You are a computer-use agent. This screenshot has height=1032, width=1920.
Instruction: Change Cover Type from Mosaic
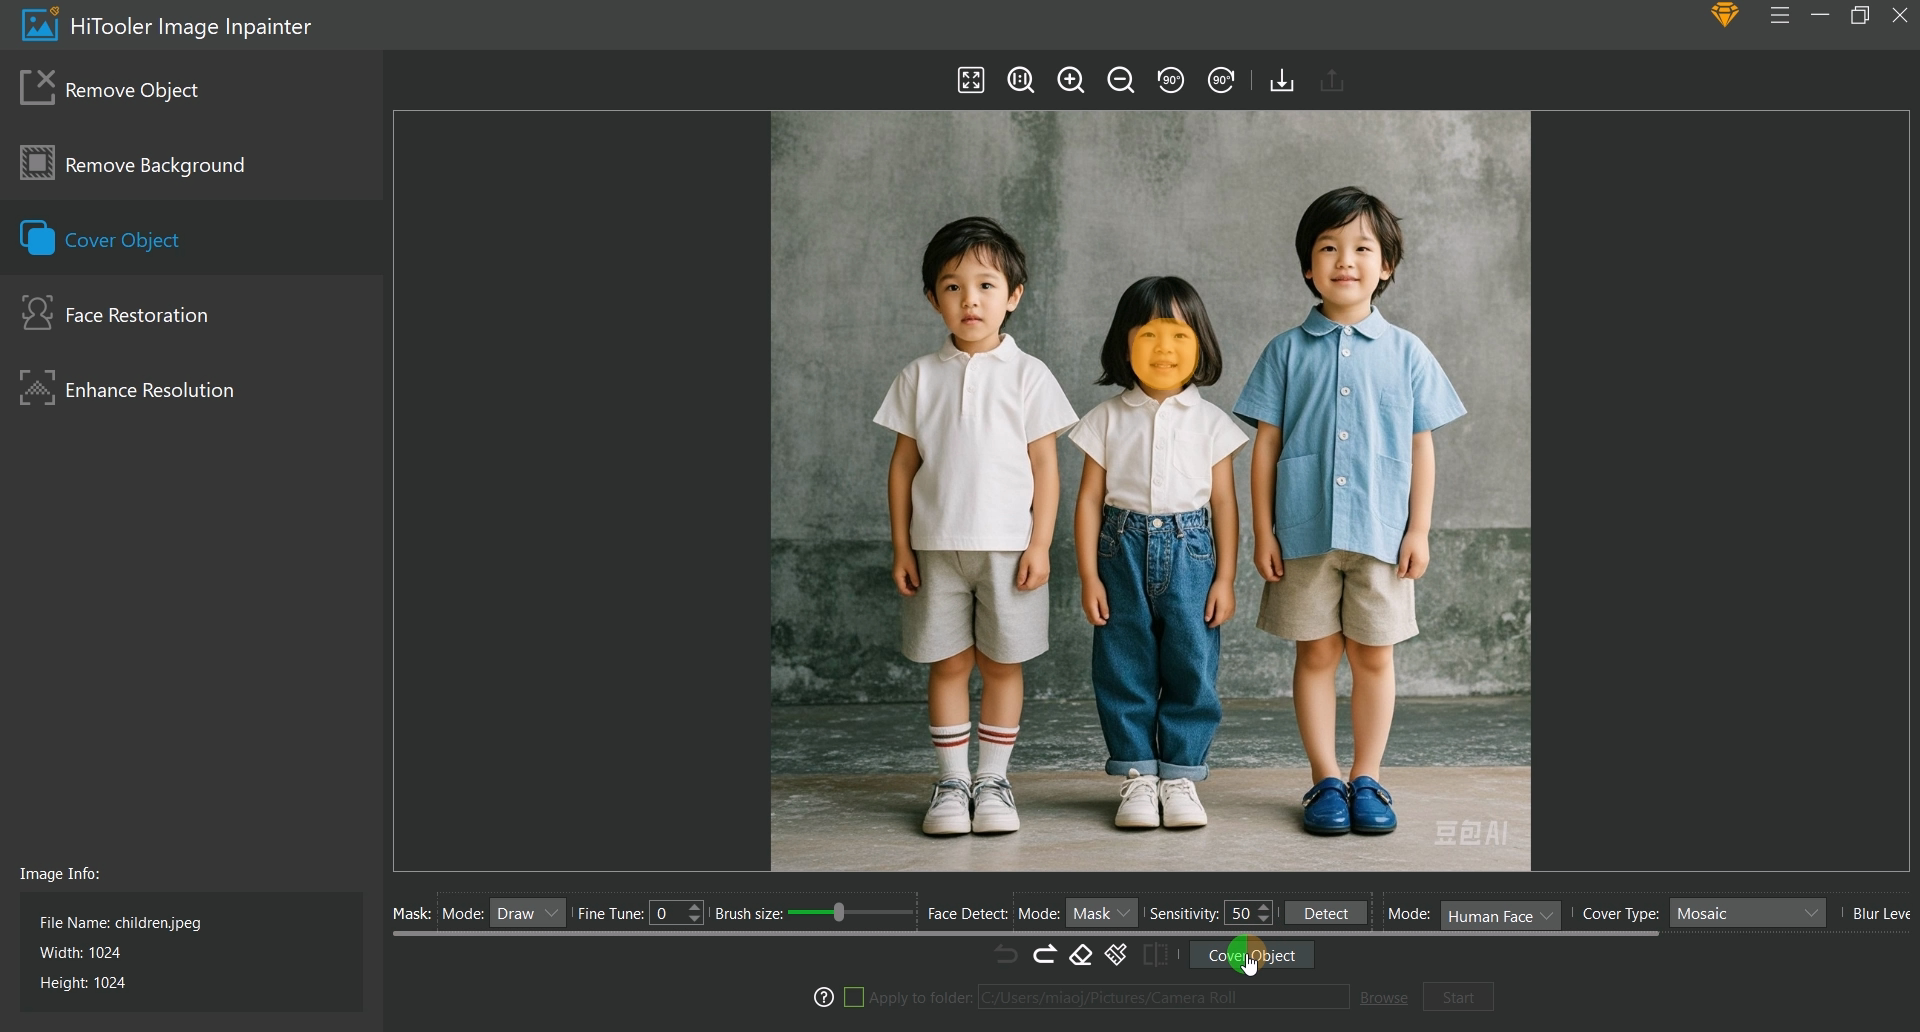click(x=1746, y=913)
